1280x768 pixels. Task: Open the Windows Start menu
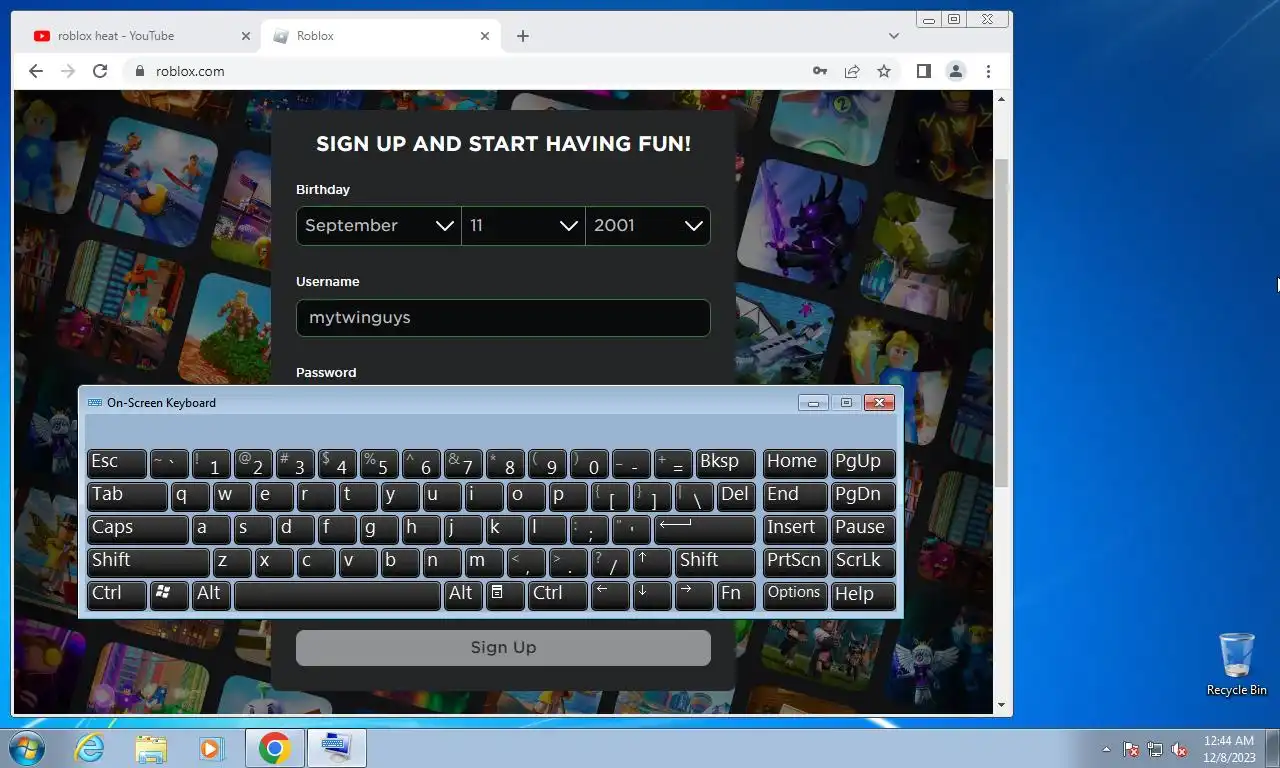[x=26, y=748]
